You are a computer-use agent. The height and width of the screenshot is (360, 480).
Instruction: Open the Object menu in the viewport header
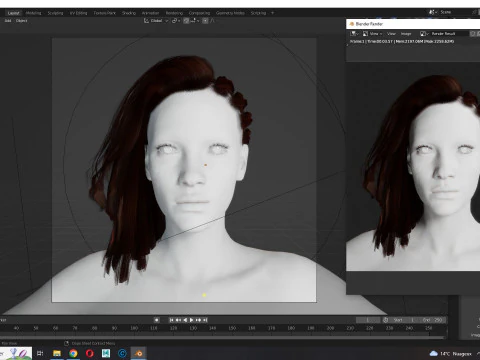[x=22, y=21]
